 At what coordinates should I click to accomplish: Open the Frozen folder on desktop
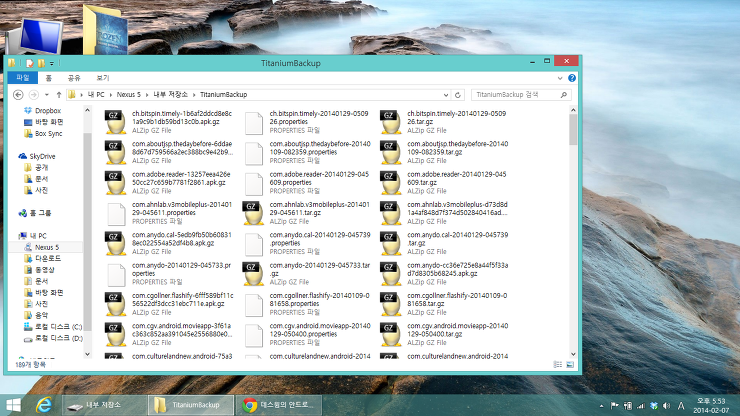click(105, 29)
